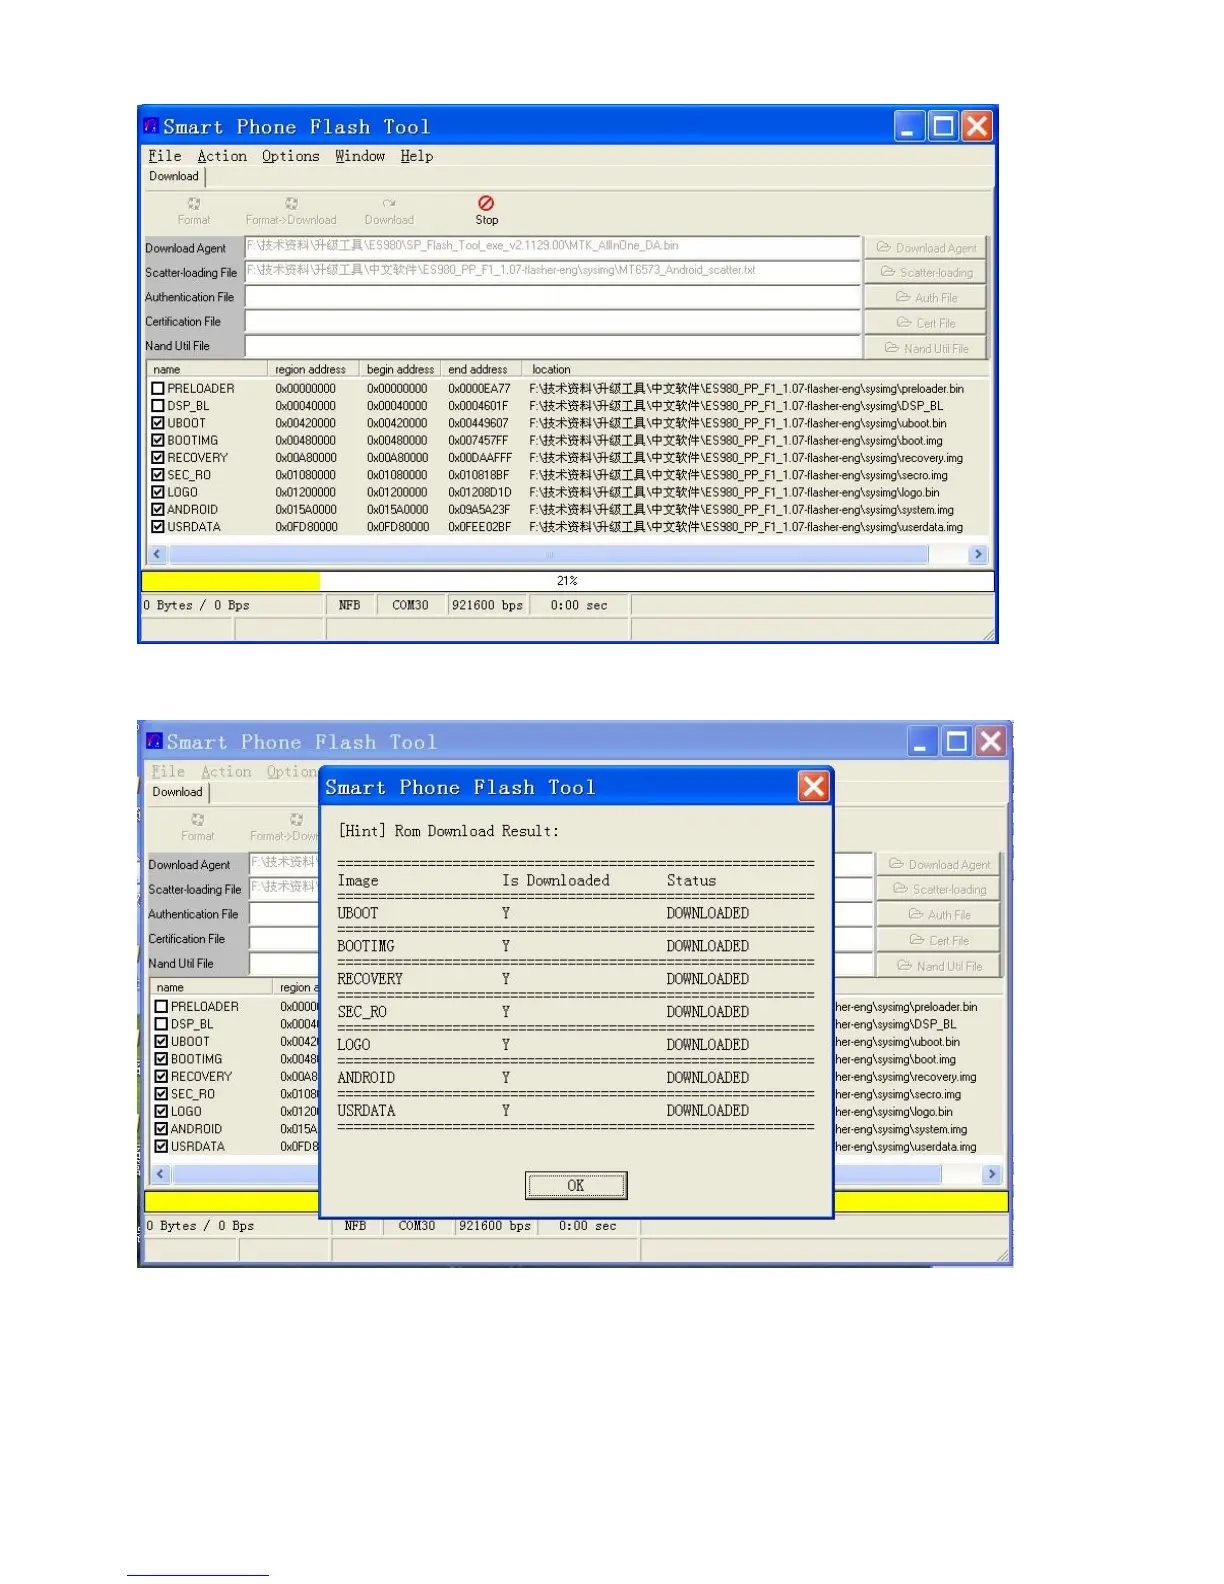Click Download Agent button in bottom window

[x=939, y=864]
